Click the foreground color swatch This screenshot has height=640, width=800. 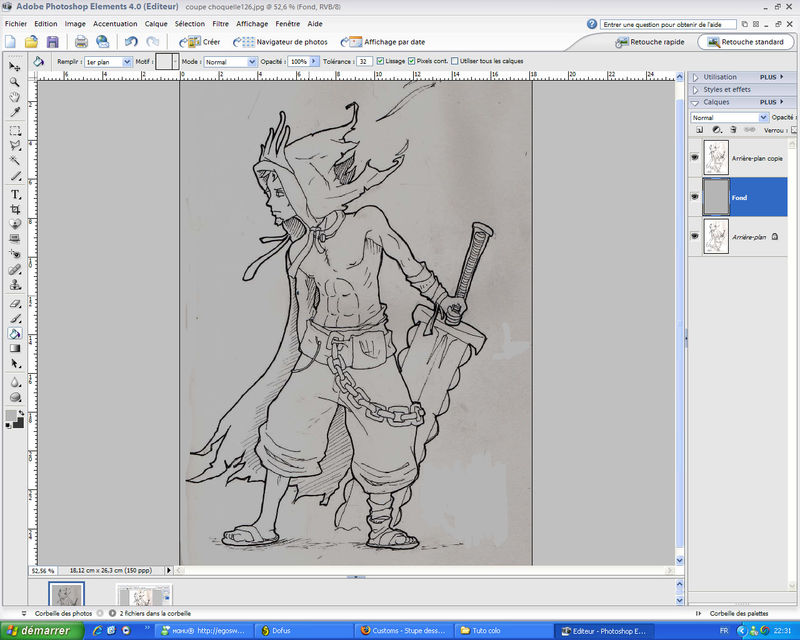point(11,416)
